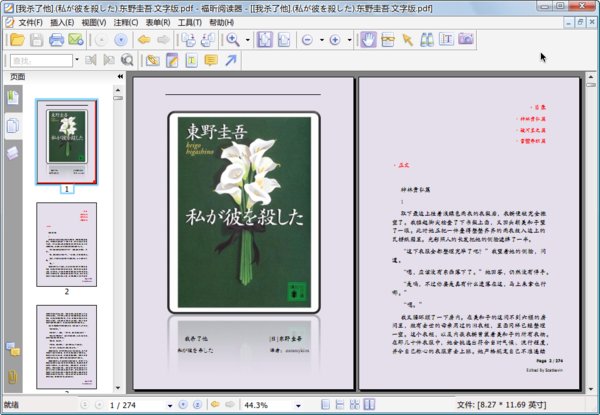Click the Print icon in toolbar
This screenshot has width=600, height=415.
(x=56, y=40)
